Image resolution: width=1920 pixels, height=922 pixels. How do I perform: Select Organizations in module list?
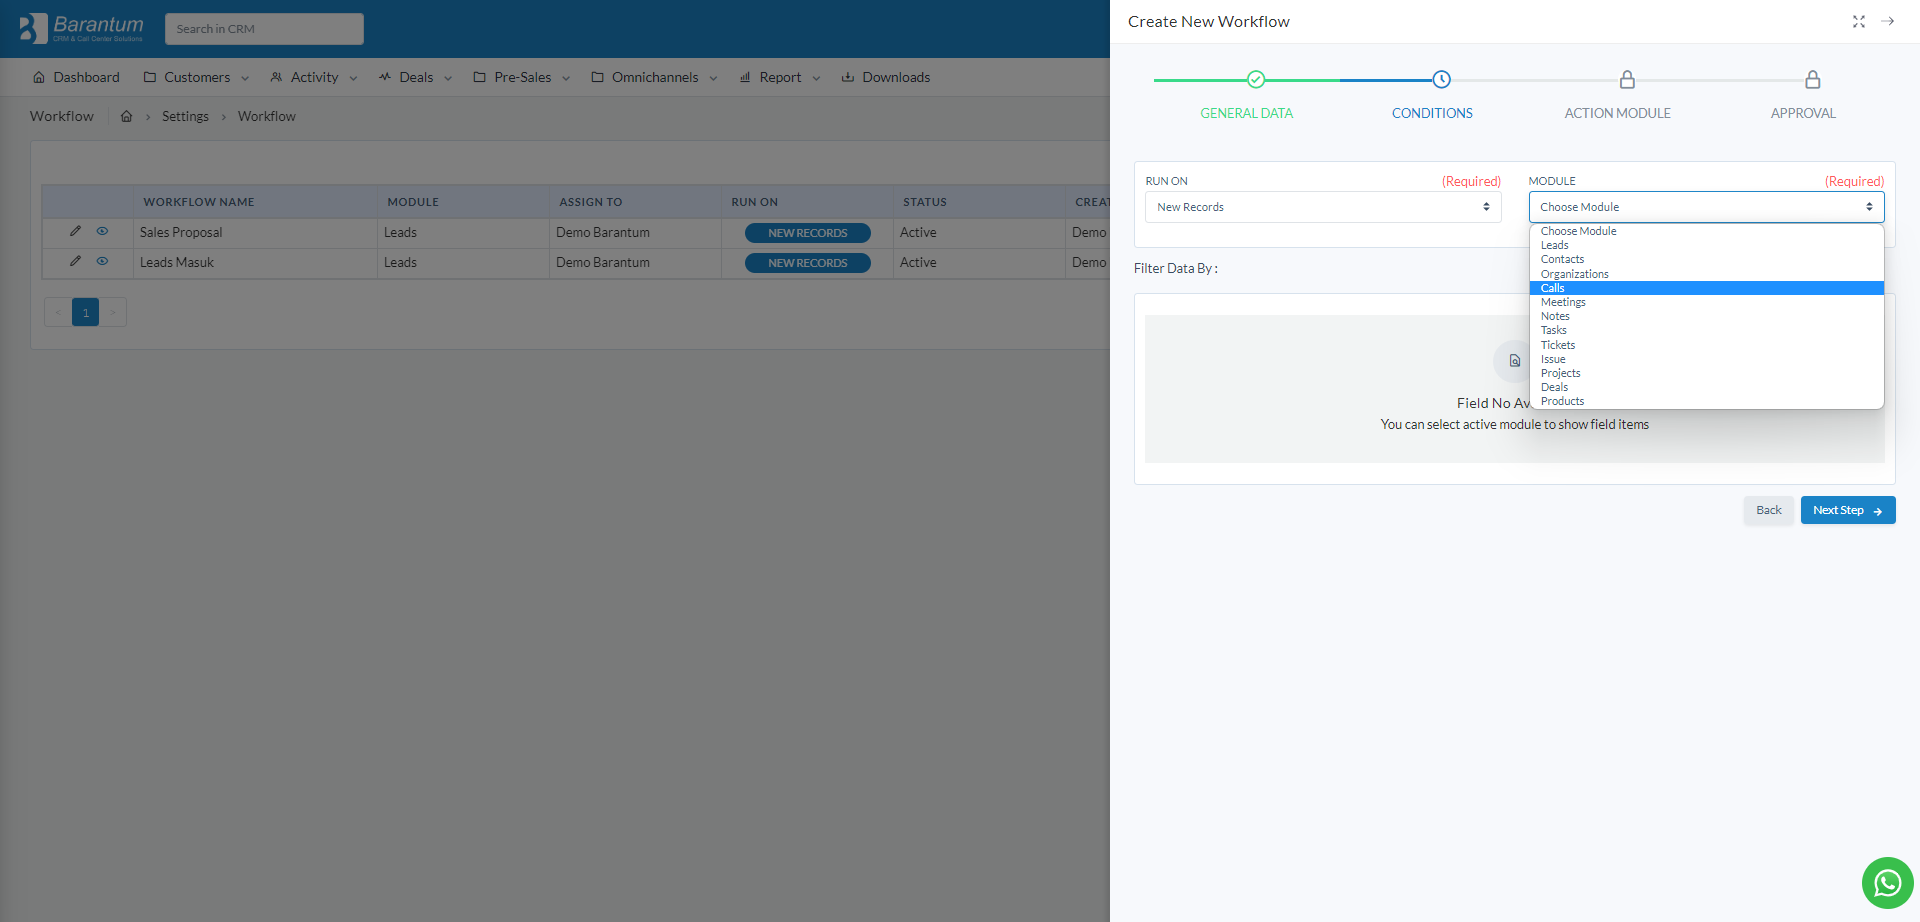(x=1706, y=274)
